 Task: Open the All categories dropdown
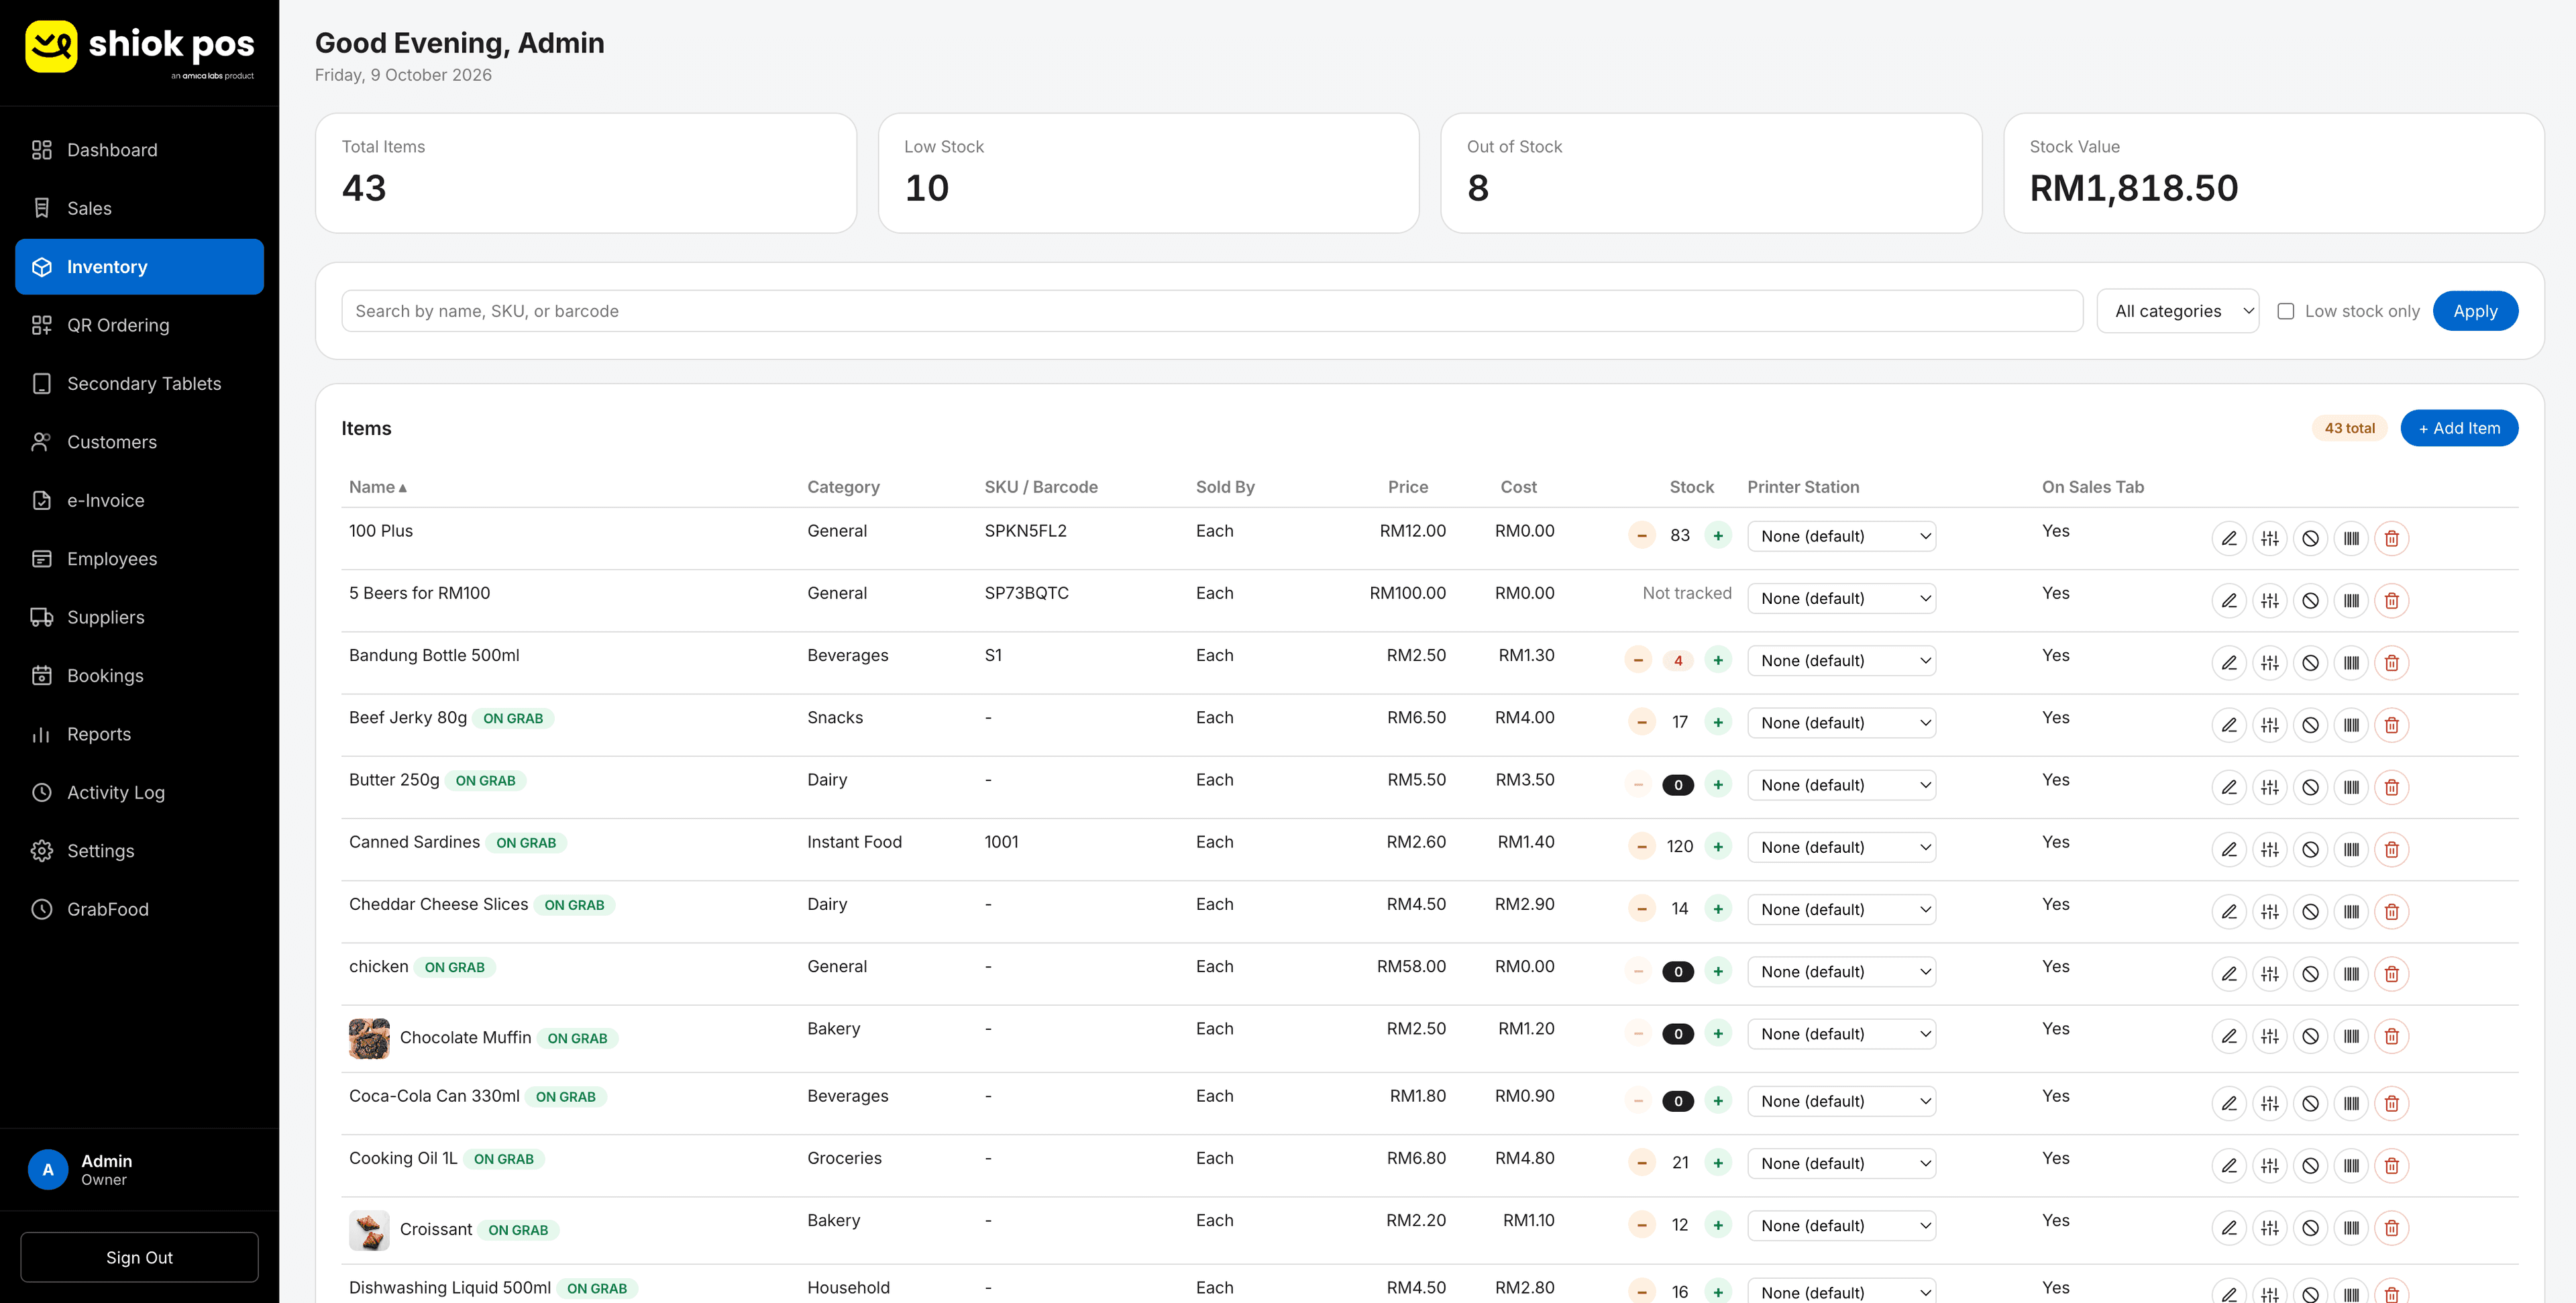pyautogui.click(x=2177, y=311)
